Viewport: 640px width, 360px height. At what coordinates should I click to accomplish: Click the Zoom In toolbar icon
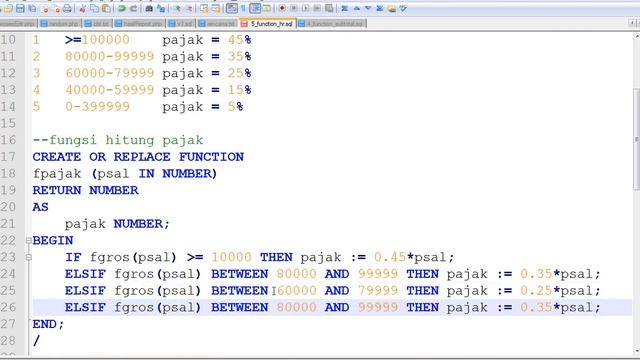(178, 9)
